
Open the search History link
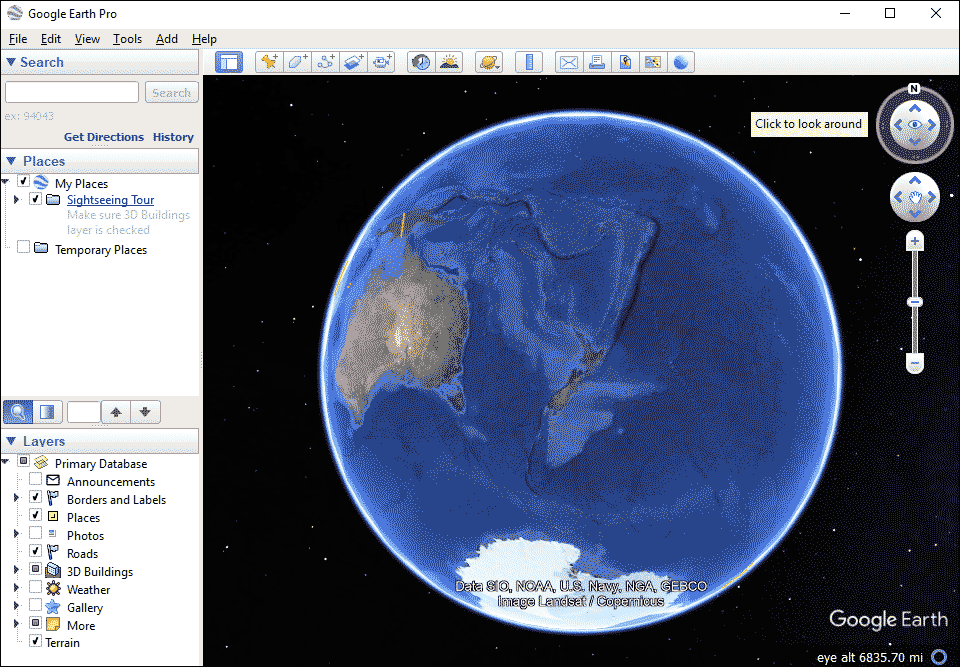[173, 137]
